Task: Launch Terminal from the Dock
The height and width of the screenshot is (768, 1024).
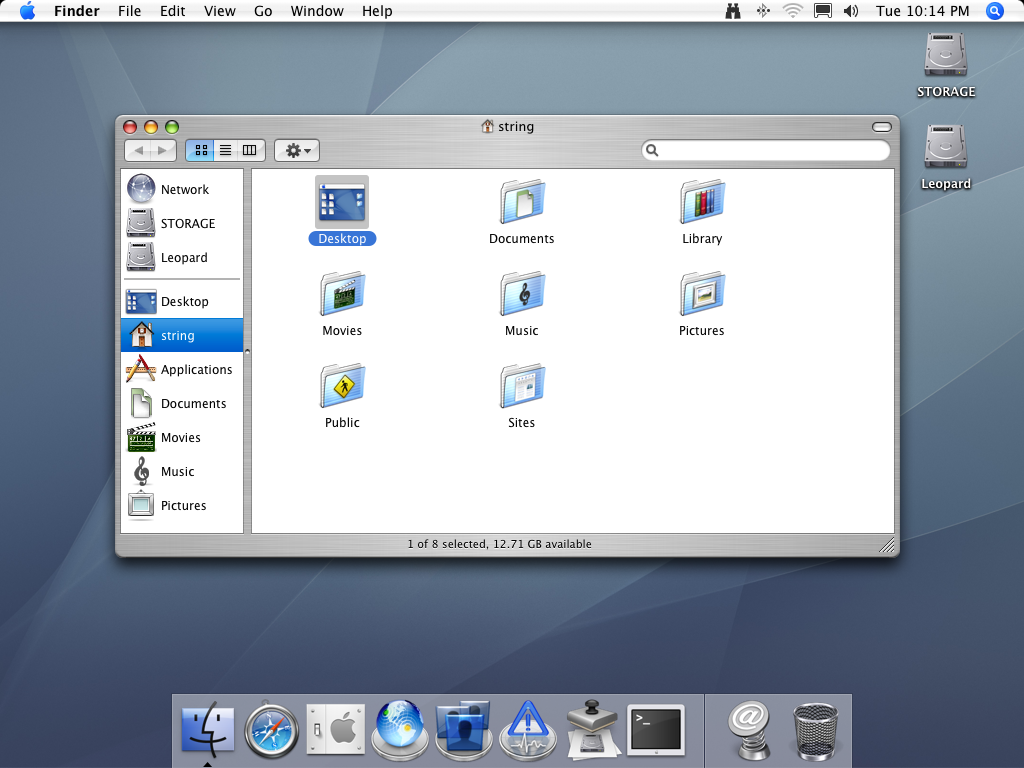Action: 656,729
